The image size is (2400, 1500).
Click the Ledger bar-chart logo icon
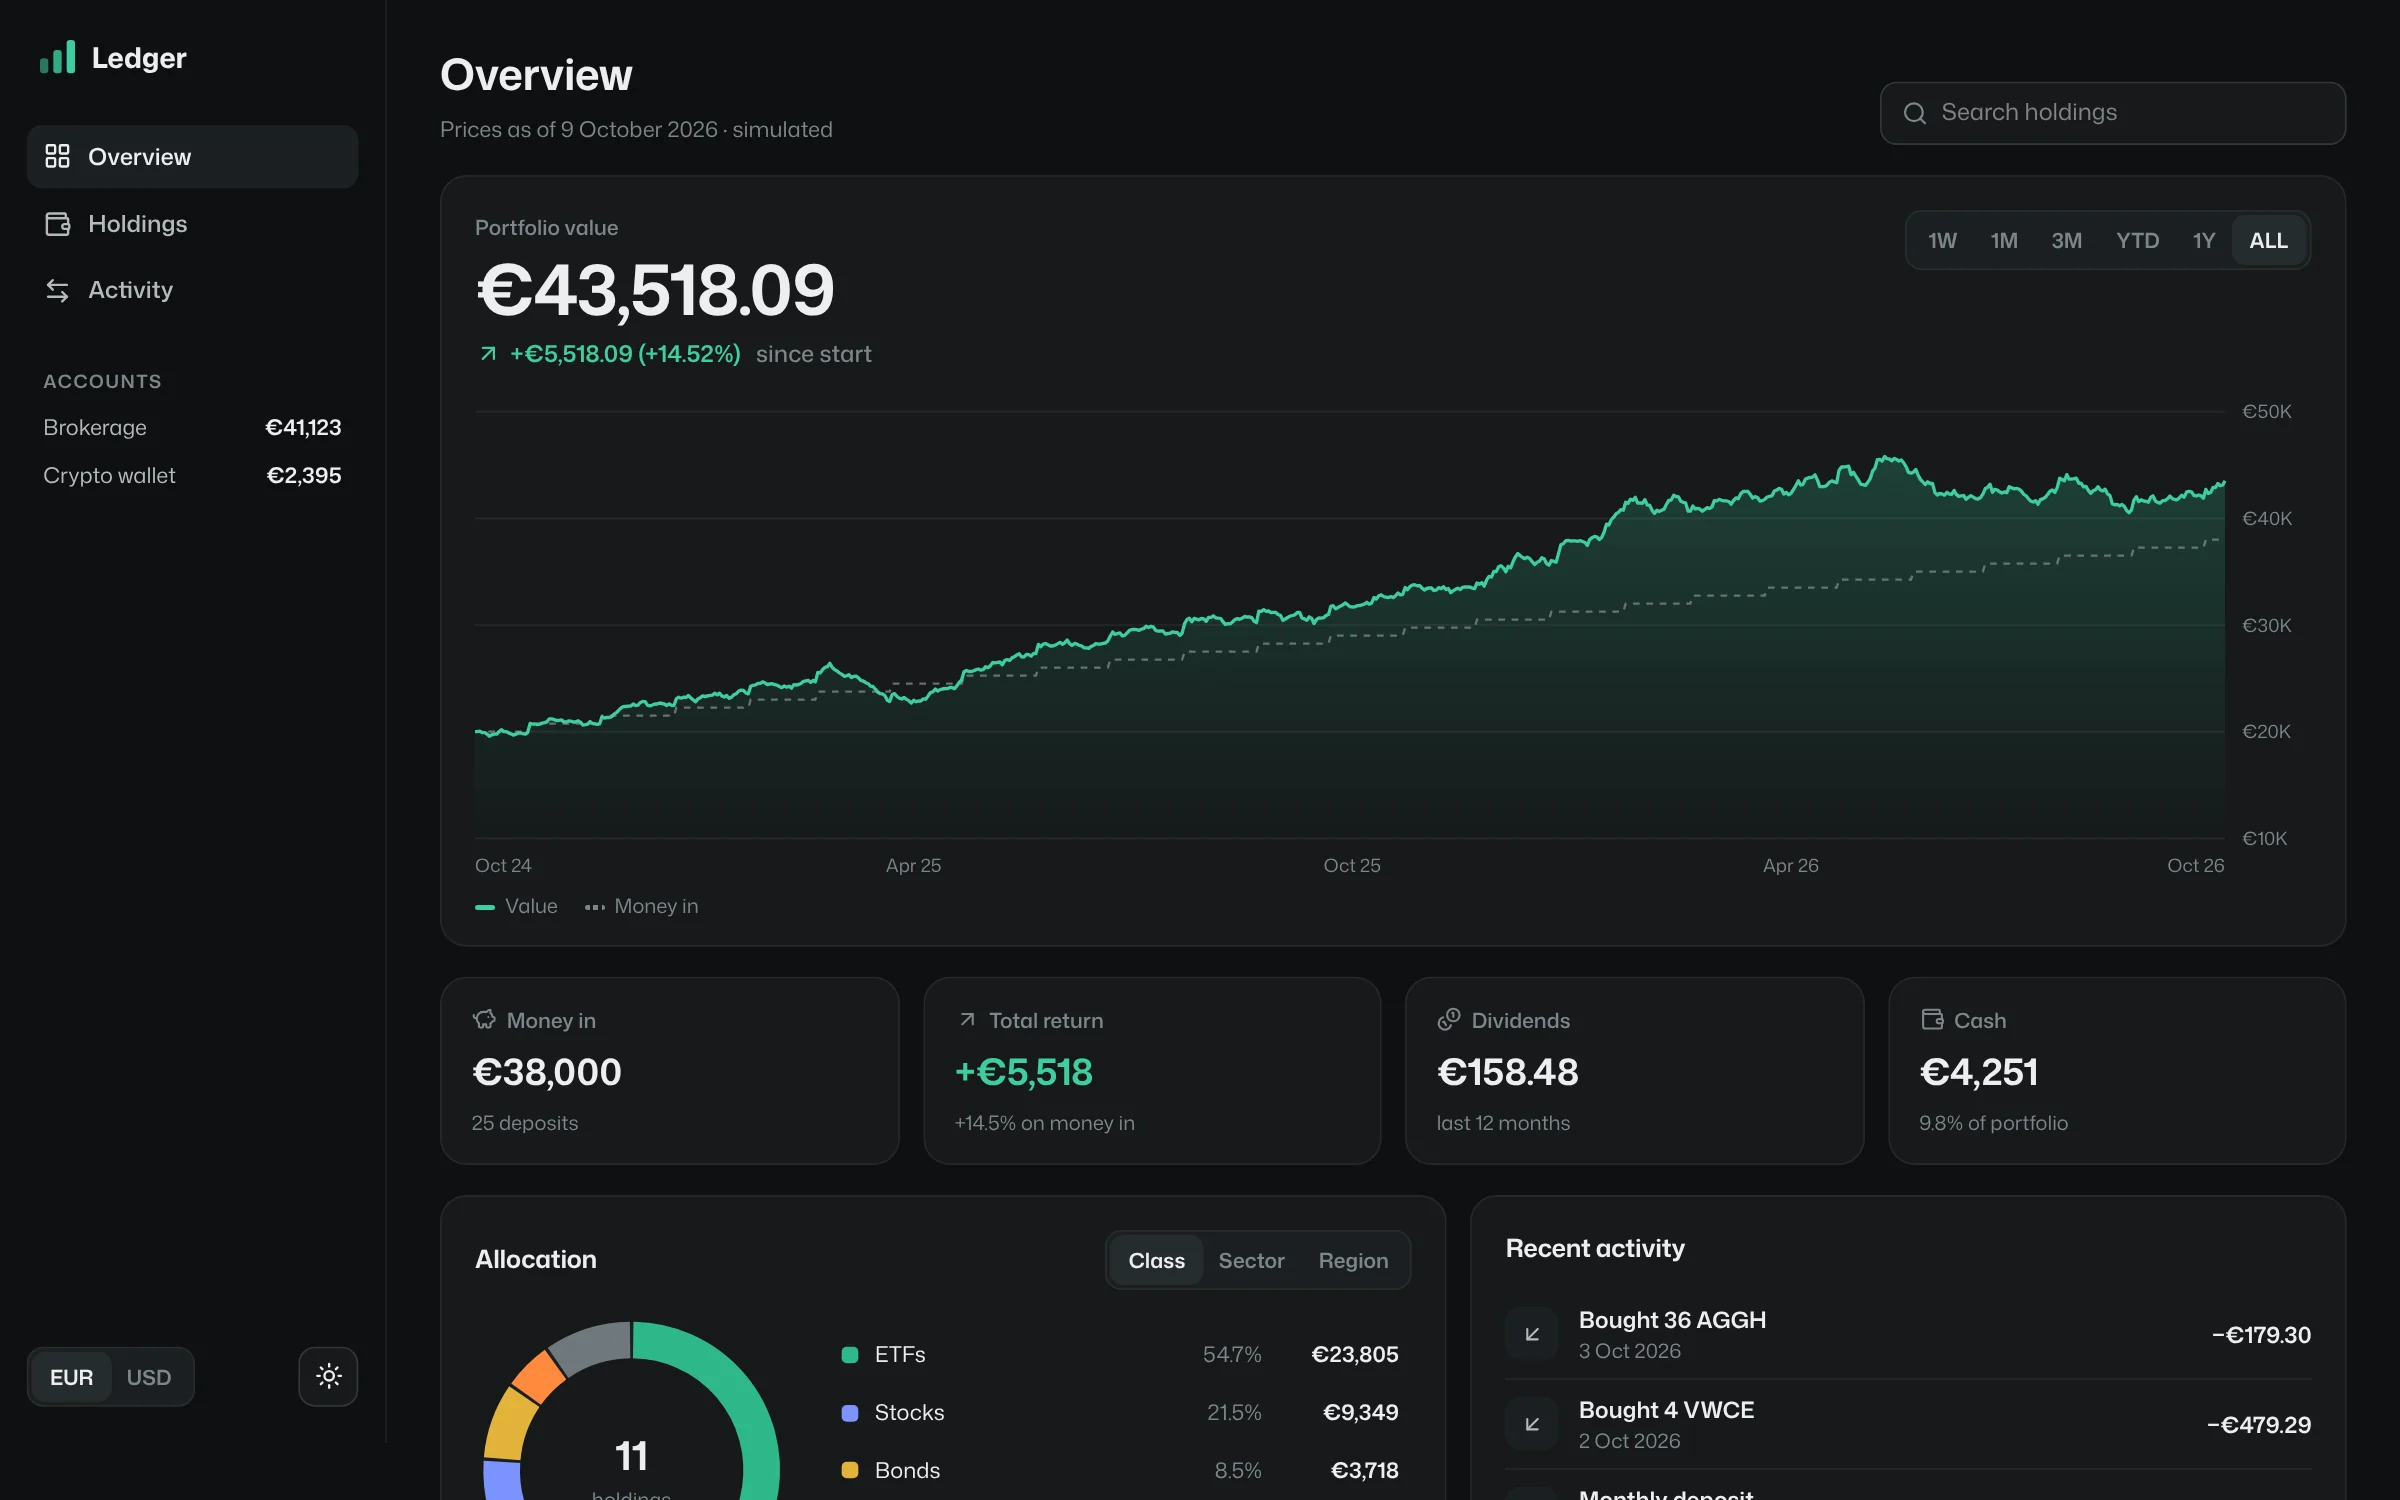coord(57,57)
